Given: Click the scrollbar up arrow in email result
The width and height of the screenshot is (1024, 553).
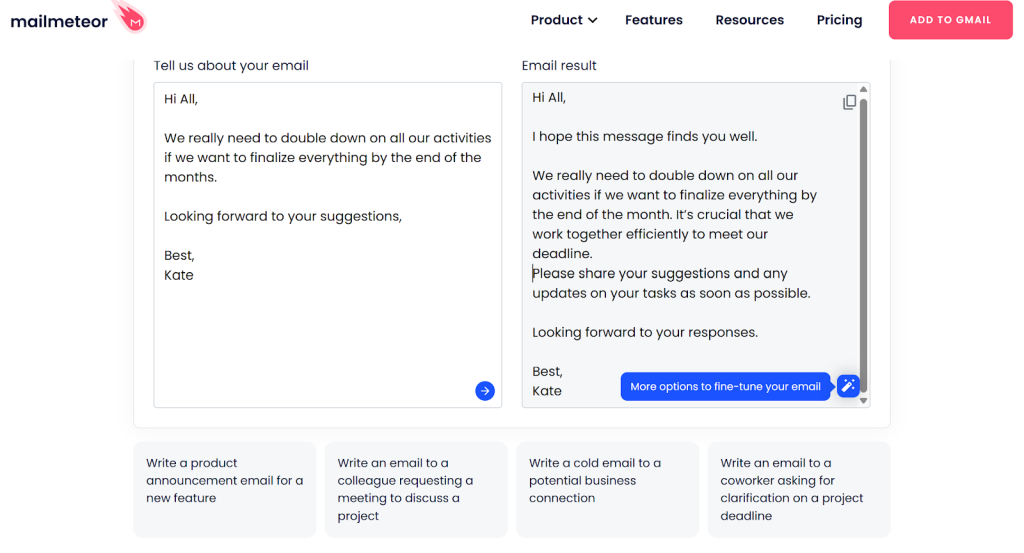Looking at the screenshot, I should click(x=863, y=89).
